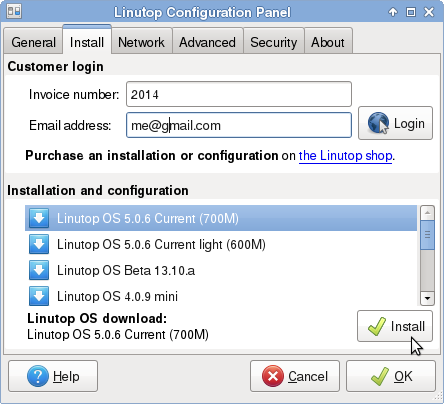This screenshot has height=404, width=444.
Task: Click download icon for Linutop OS 4.0.9 mini
Action: pos(39,296)
